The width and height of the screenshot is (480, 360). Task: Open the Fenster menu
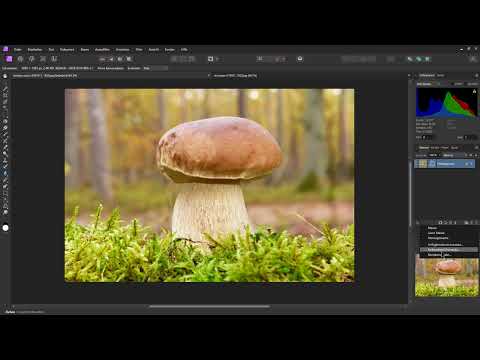coord(170,50)
